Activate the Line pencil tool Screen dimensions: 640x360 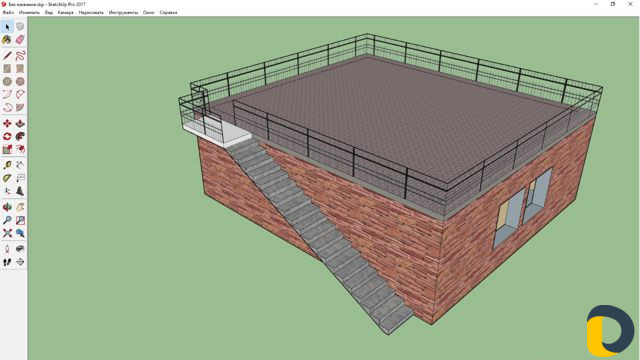[x=7, y=56]
